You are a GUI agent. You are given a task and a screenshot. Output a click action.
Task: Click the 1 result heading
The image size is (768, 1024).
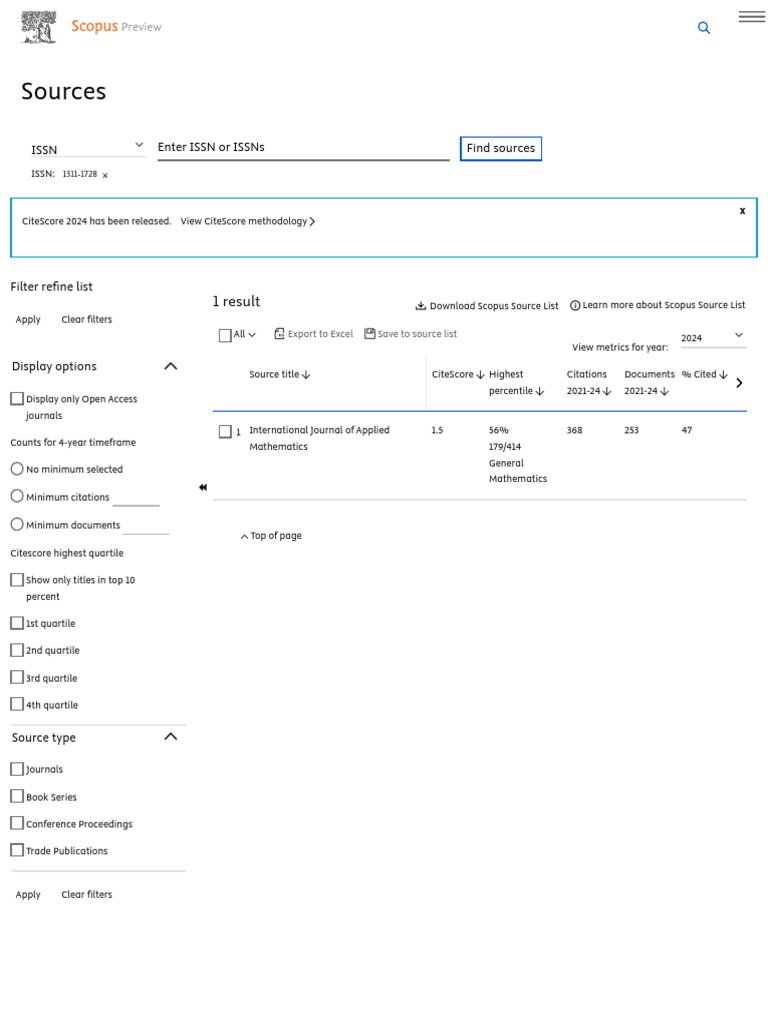click(x=236, y=301)
